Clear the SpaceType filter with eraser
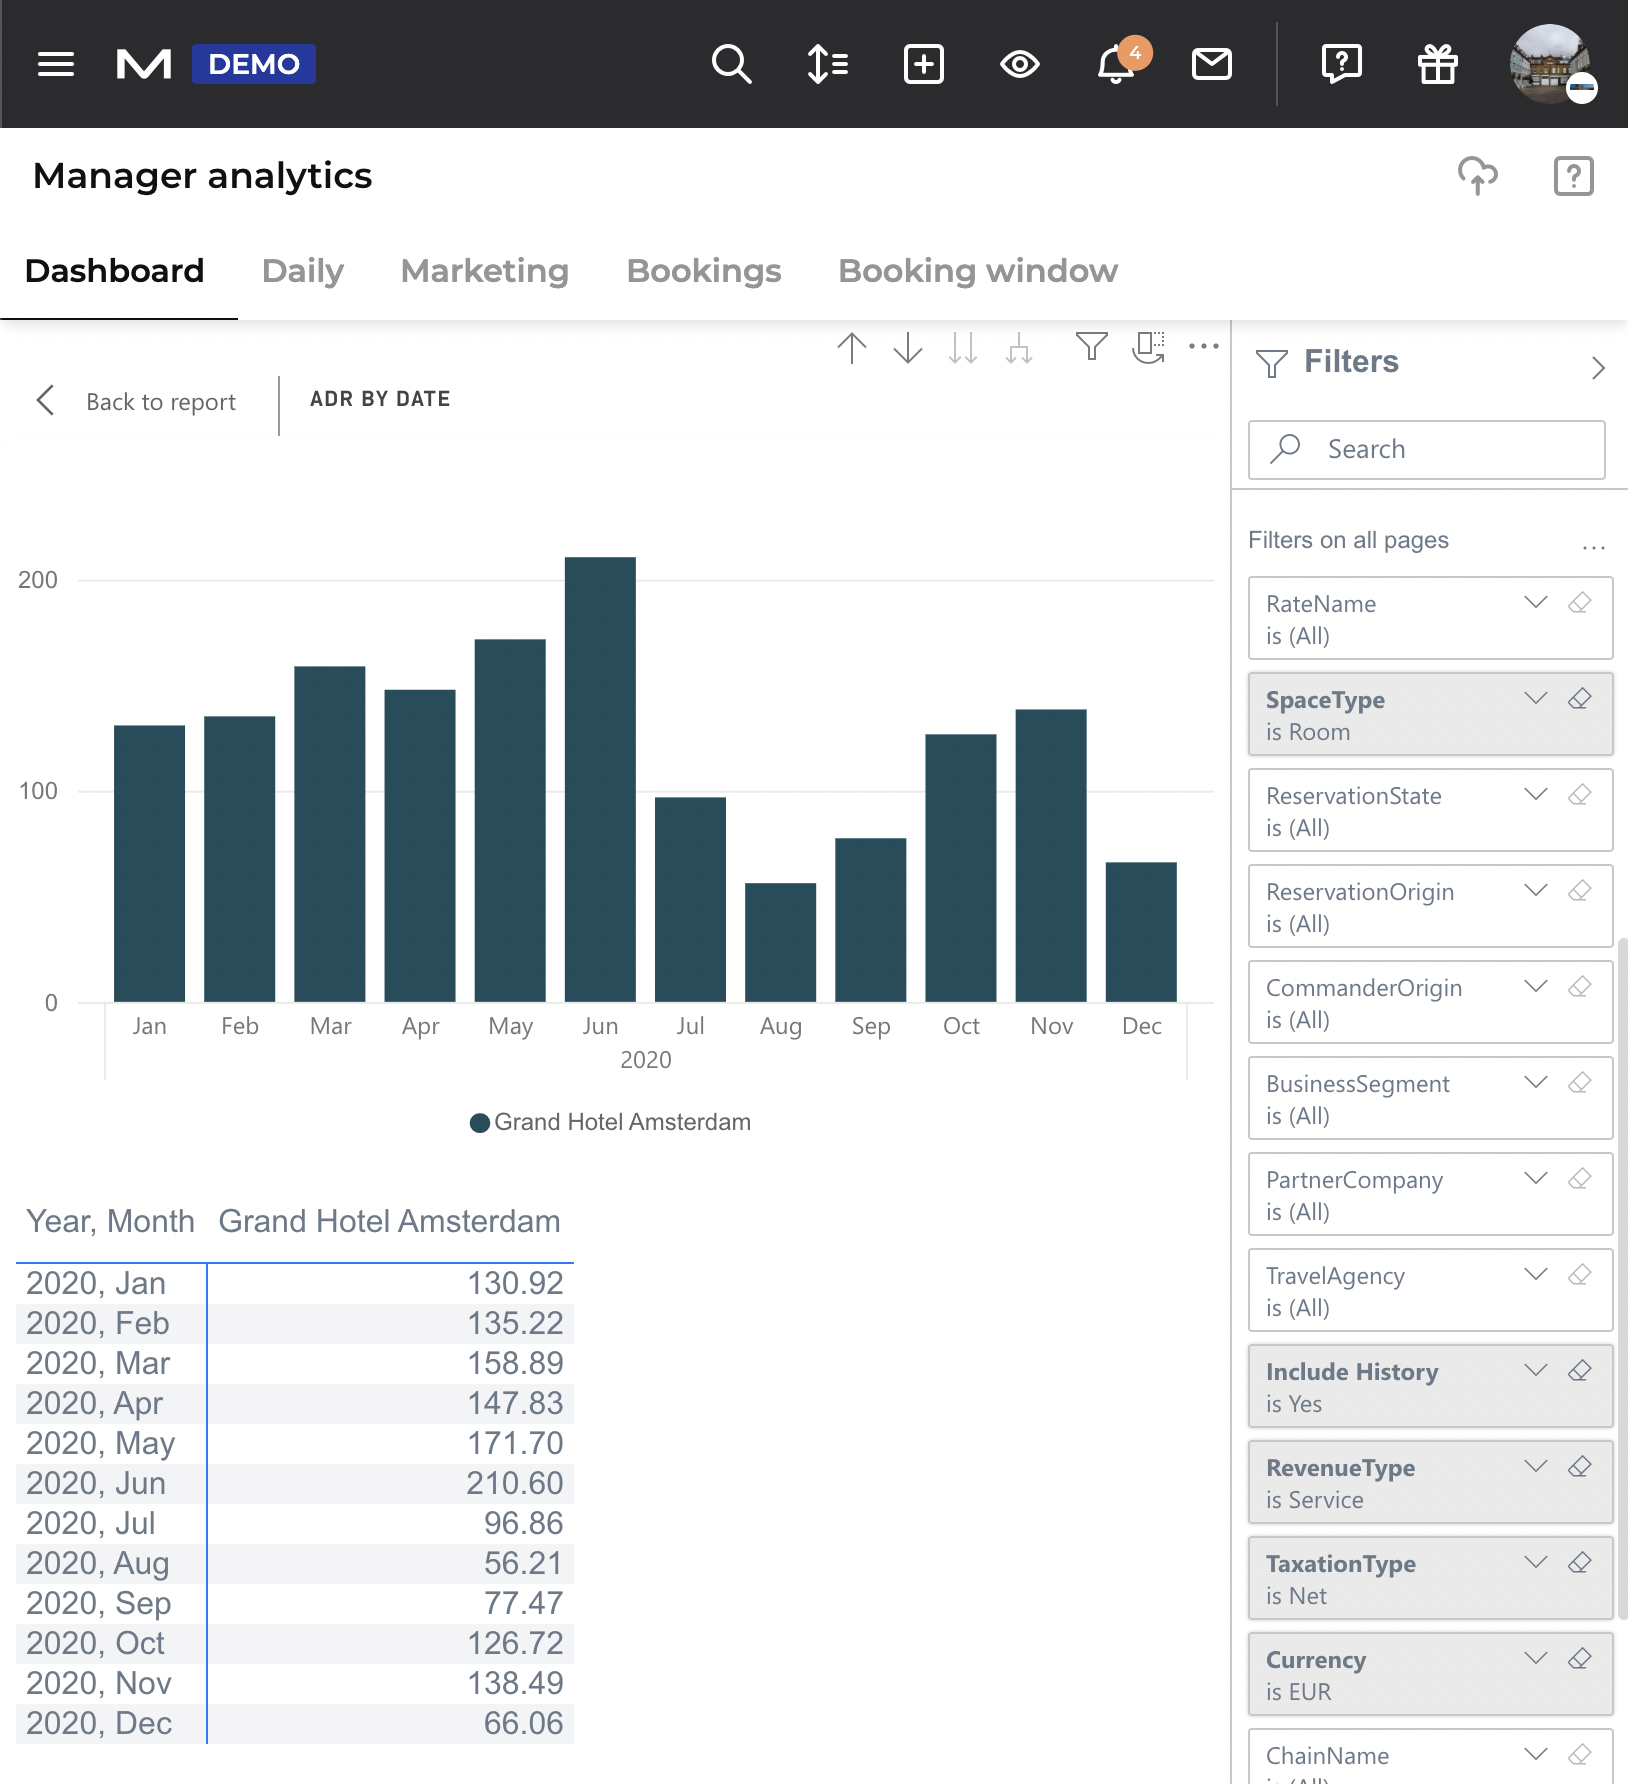 [1580, 698]
